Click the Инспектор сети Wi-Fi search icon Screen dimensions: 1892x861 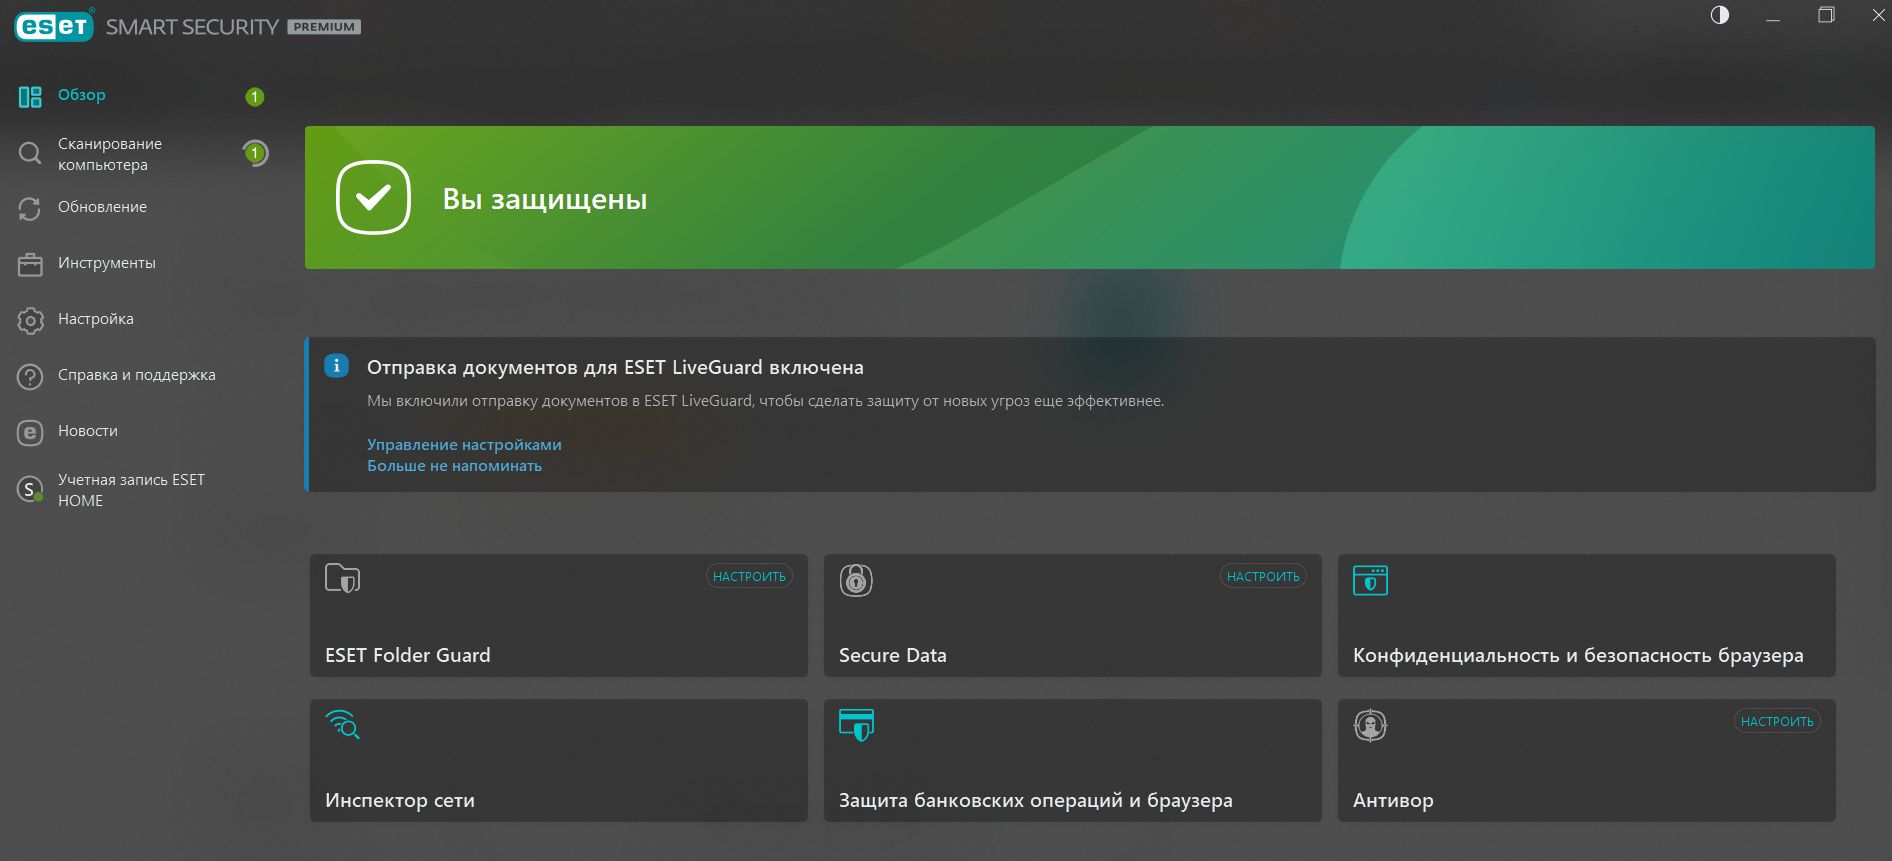pyautogui.click(x=342, y=724)
